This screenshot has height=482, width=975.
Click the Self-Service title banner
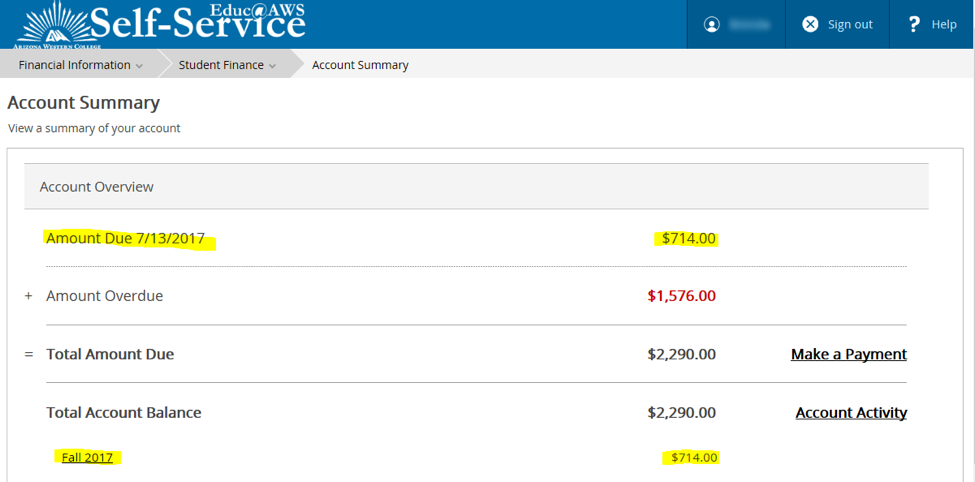pyautogui.click(x=198, y=22)
